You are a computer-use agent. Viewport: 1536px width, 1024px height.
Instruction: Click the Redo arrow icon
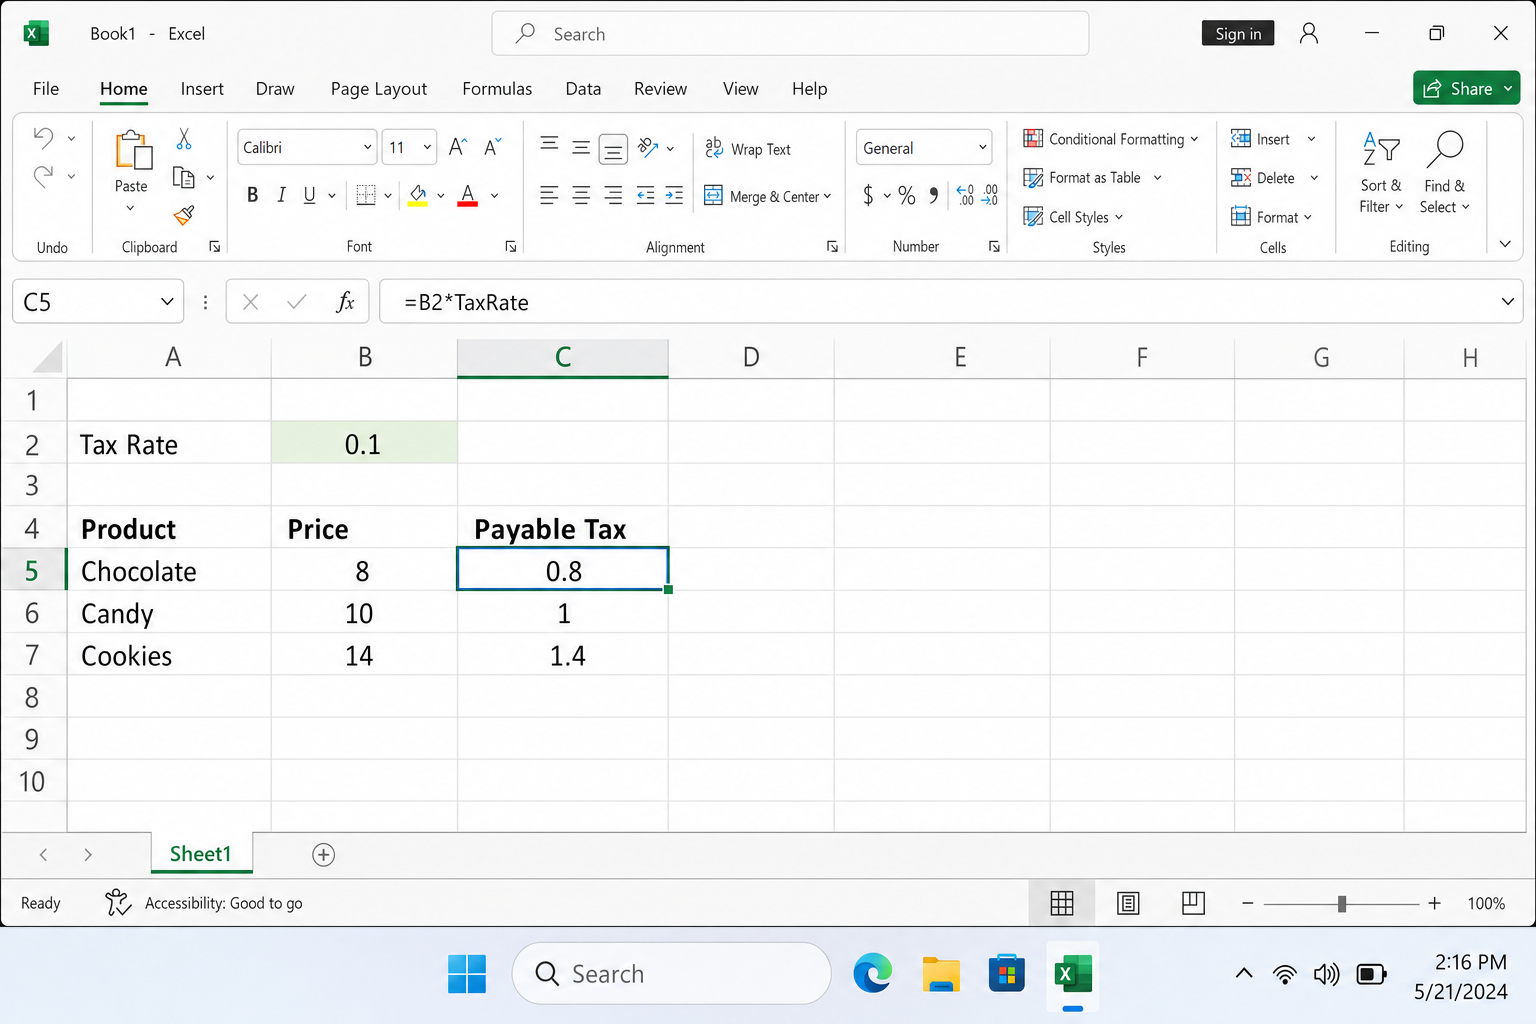(43, 176)
